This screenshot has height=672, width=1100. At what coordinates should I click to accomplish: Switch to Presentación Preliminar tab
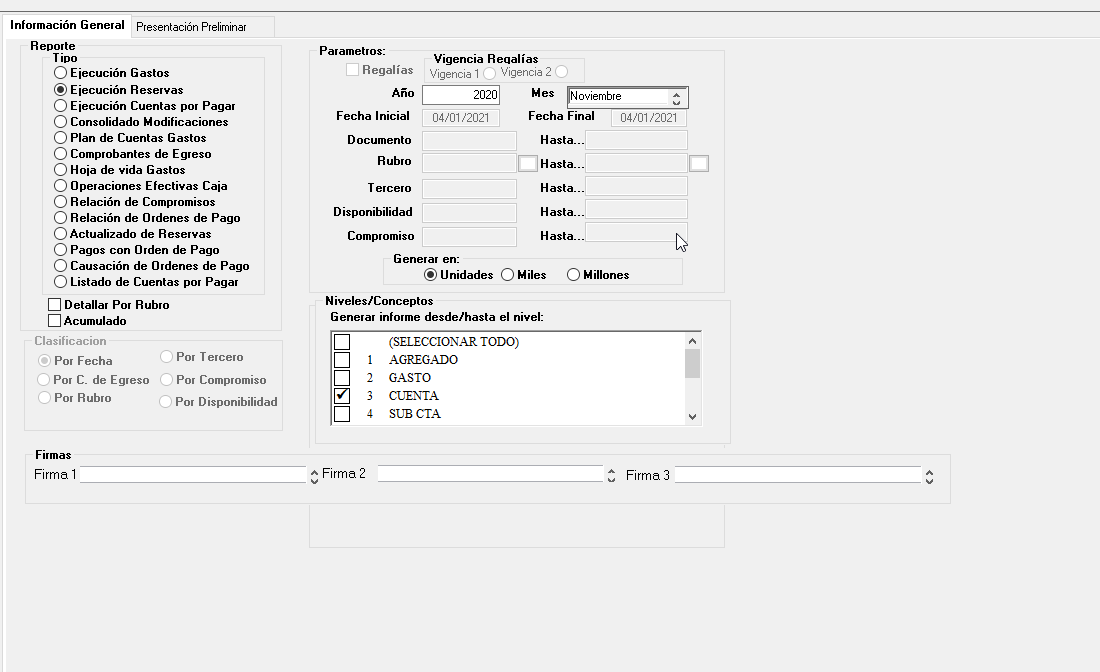tap(191, 26)
